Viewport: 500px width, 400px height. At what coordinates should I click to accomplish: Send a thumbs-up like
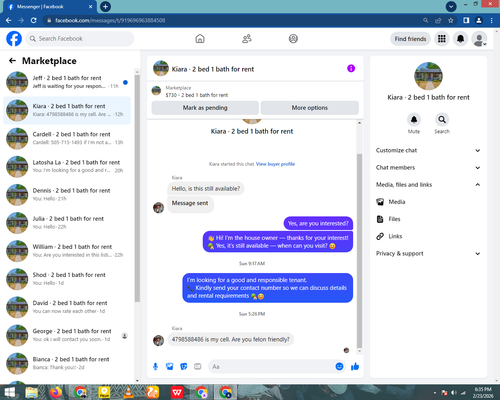tap(355, 367)
